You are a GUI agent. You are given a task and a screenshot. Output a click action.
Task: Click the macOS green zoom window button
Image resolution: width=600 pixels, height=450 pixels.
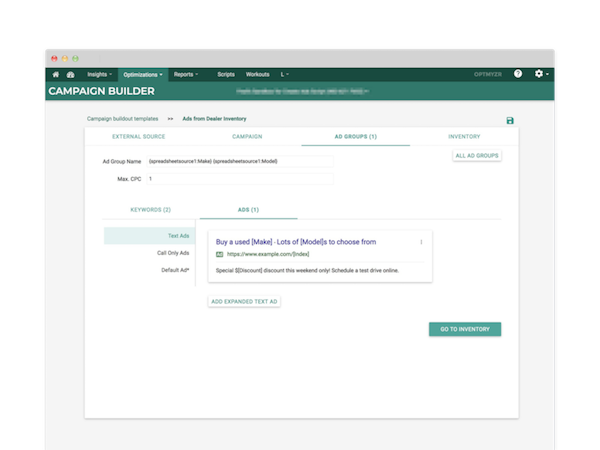75,59
